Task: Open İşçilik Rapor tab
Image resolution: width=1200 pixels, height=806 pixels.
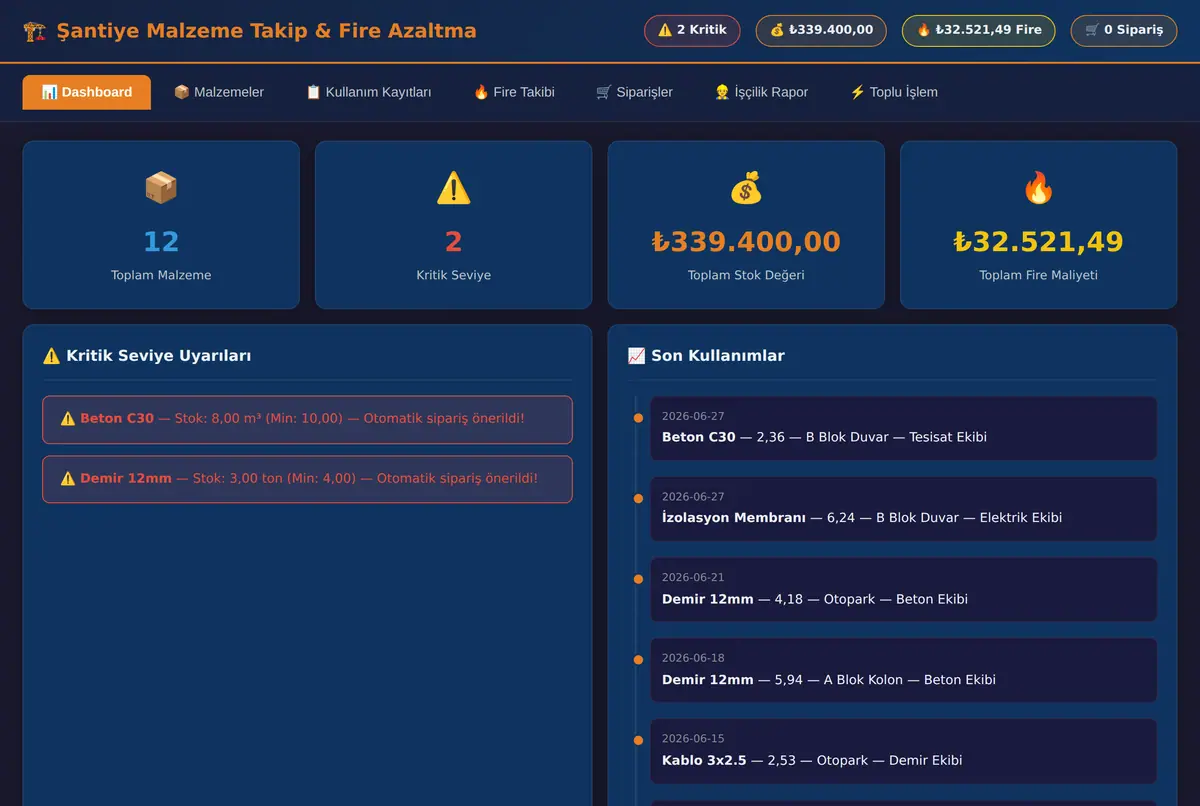Action: 761,92
